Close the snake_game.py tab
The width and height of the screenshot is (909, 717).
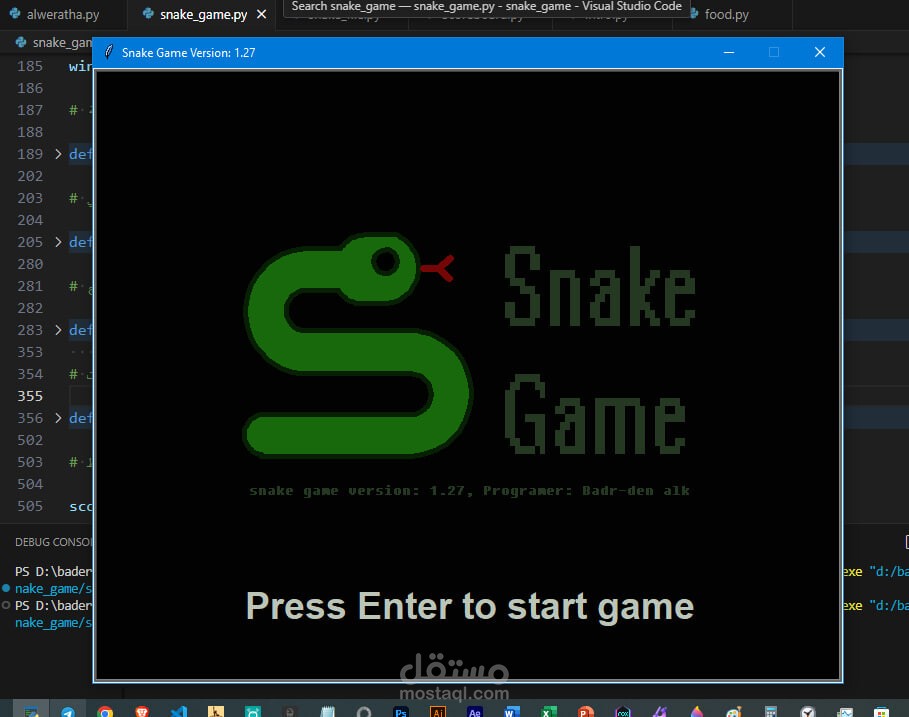point(262,15)
